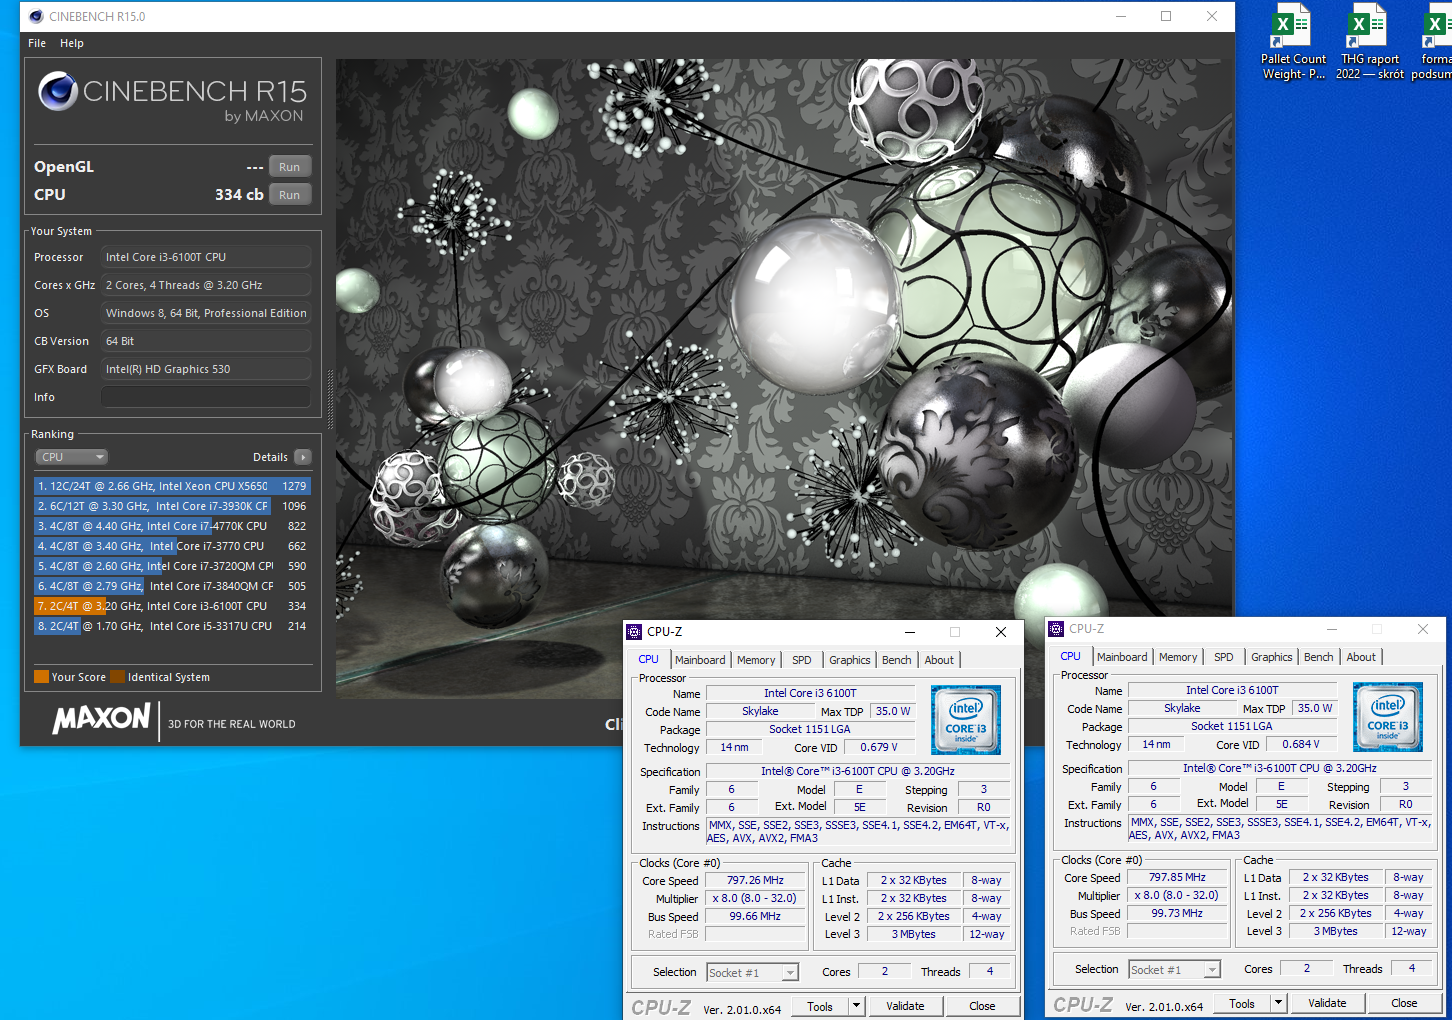Click Tools button in right CPU-Z

pos(1242,1003)
